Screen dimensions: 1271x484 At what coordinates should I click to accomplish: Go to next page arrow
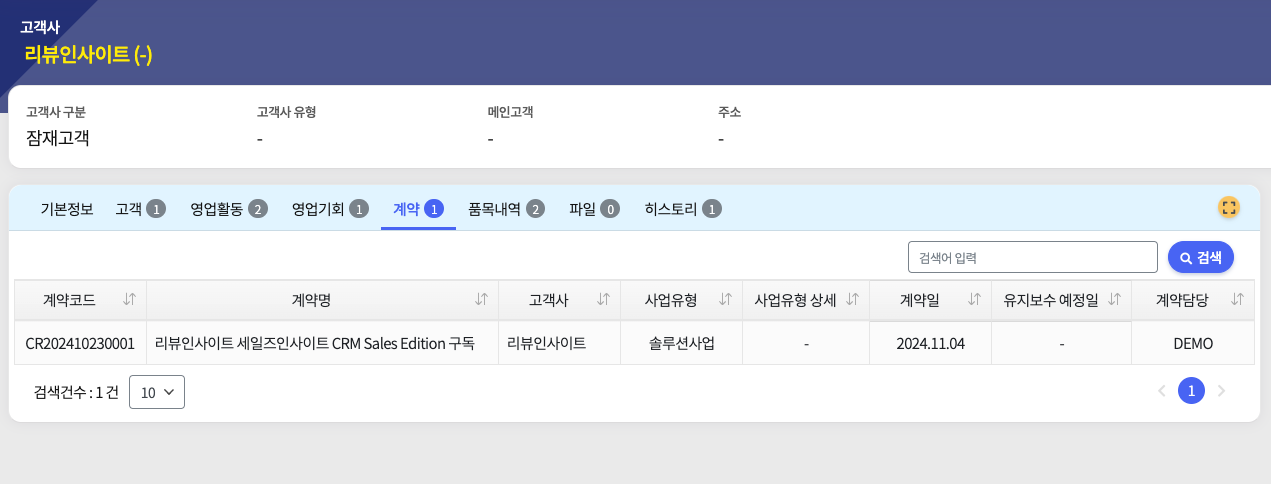click(x=1220, y=391)
